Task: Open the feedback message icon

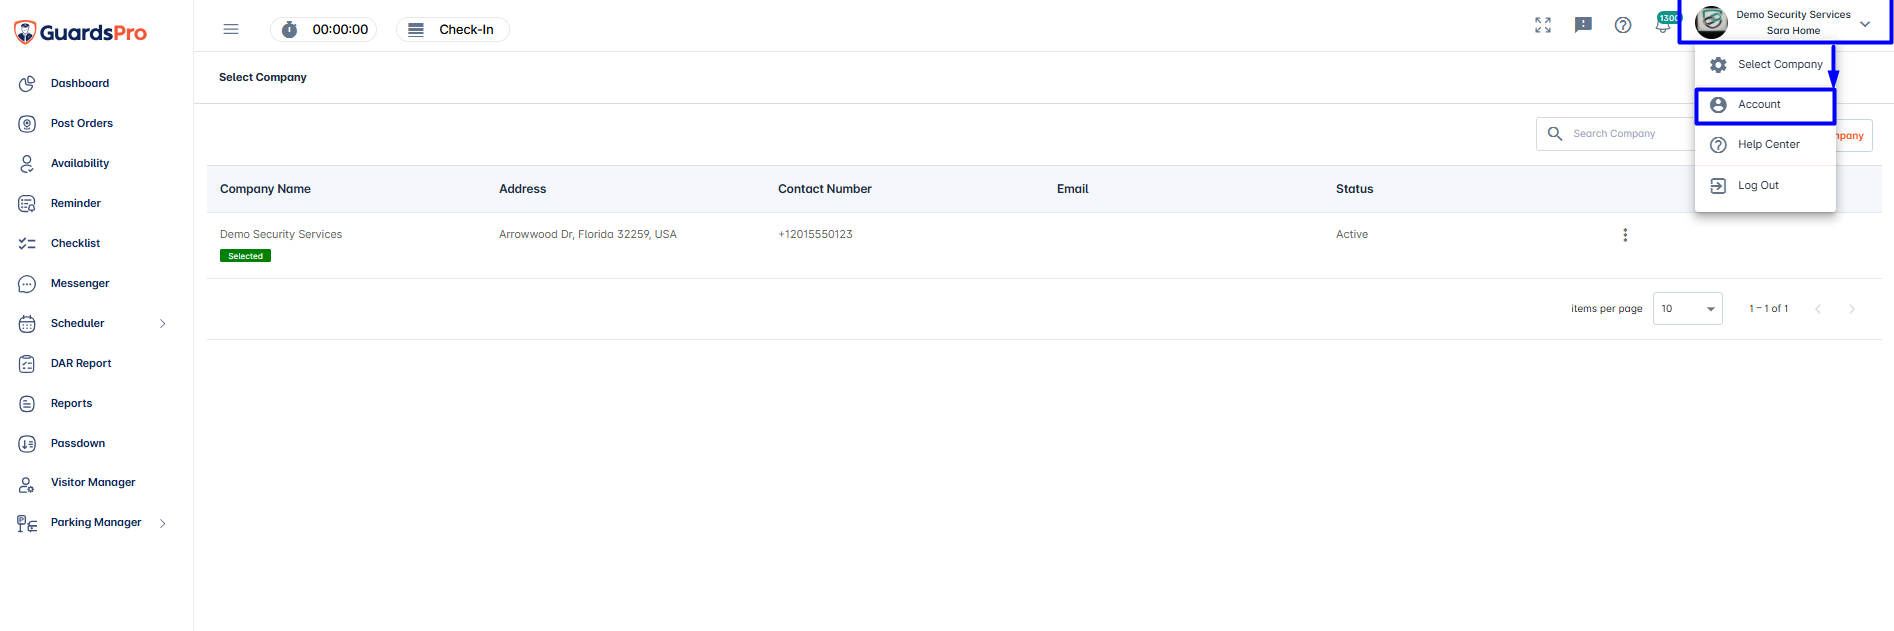Action: tap(1583, 25)
